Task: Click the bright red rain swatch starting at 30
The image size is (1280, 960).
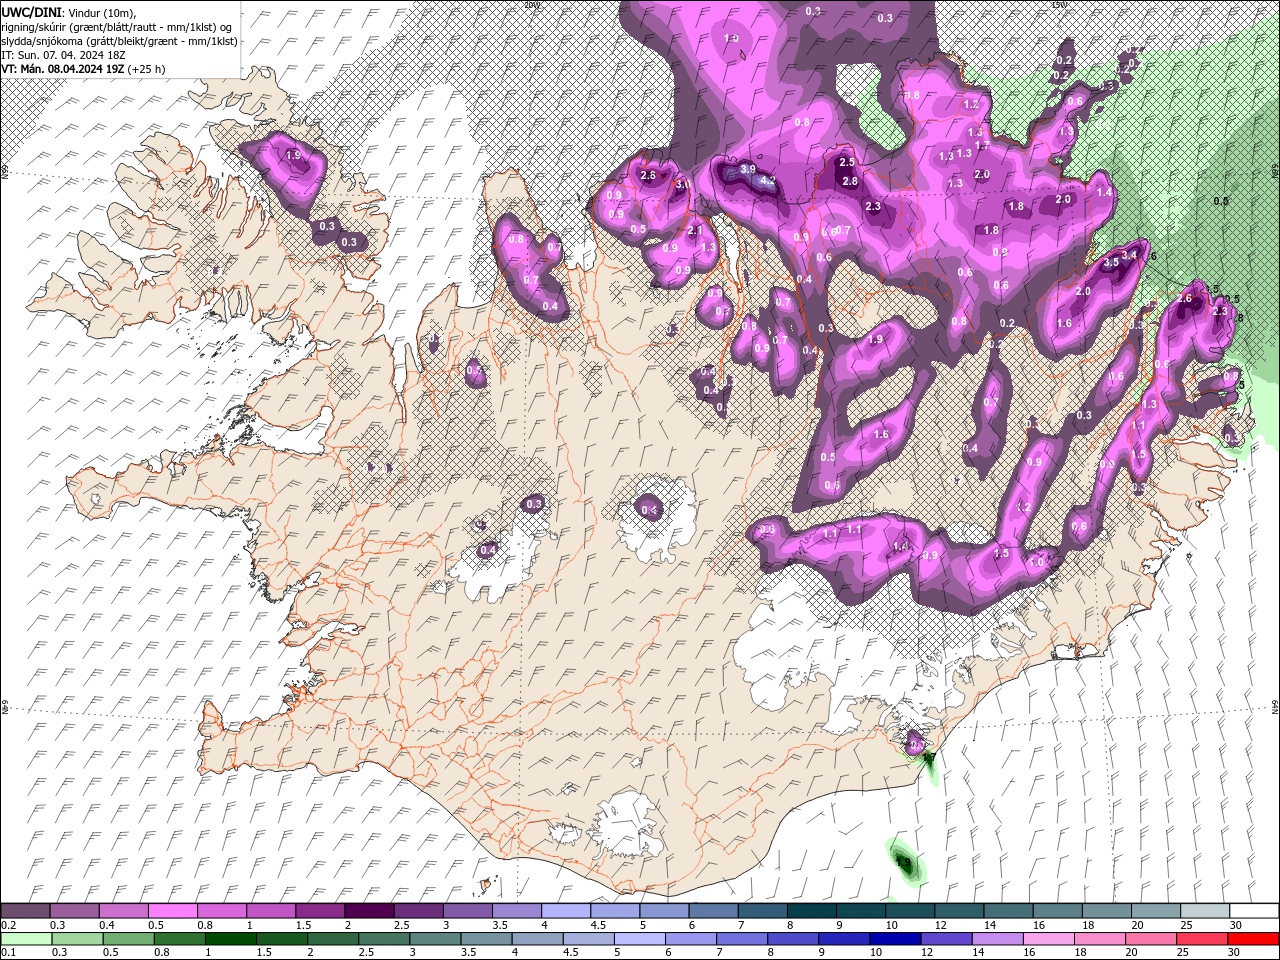Action: (x=1253, y=938)
